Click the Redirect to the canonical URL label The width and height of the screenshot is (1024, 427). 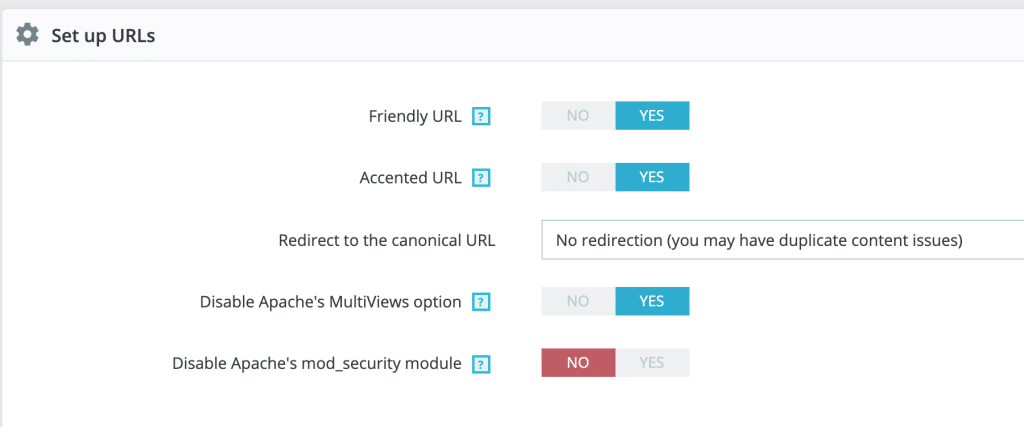[386, 240]
